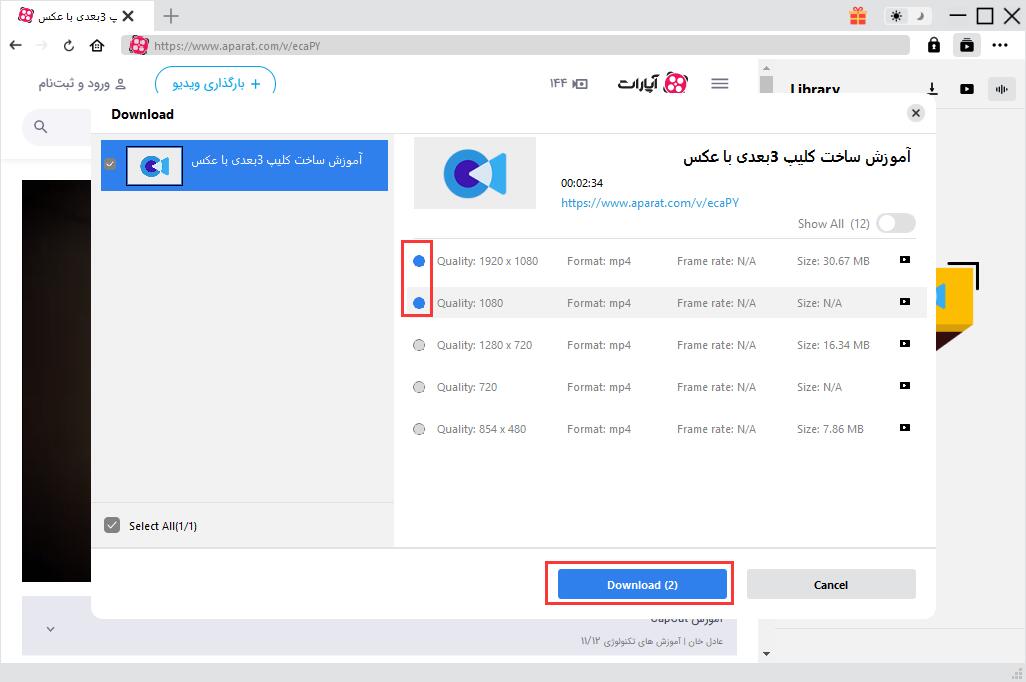Click the Download (2) button
The width and height of the screenshot is (1026, 682).
tap(642, 585)
